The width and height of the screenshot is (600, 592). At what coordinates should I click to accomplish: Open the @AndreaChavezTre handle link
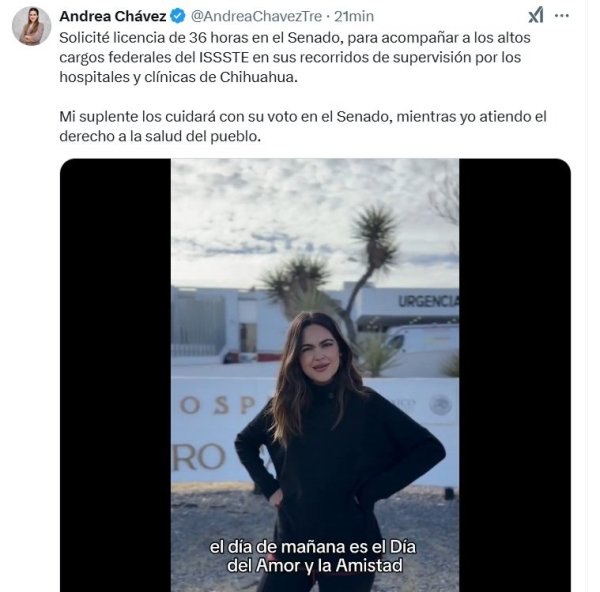(x=256, y=16)
